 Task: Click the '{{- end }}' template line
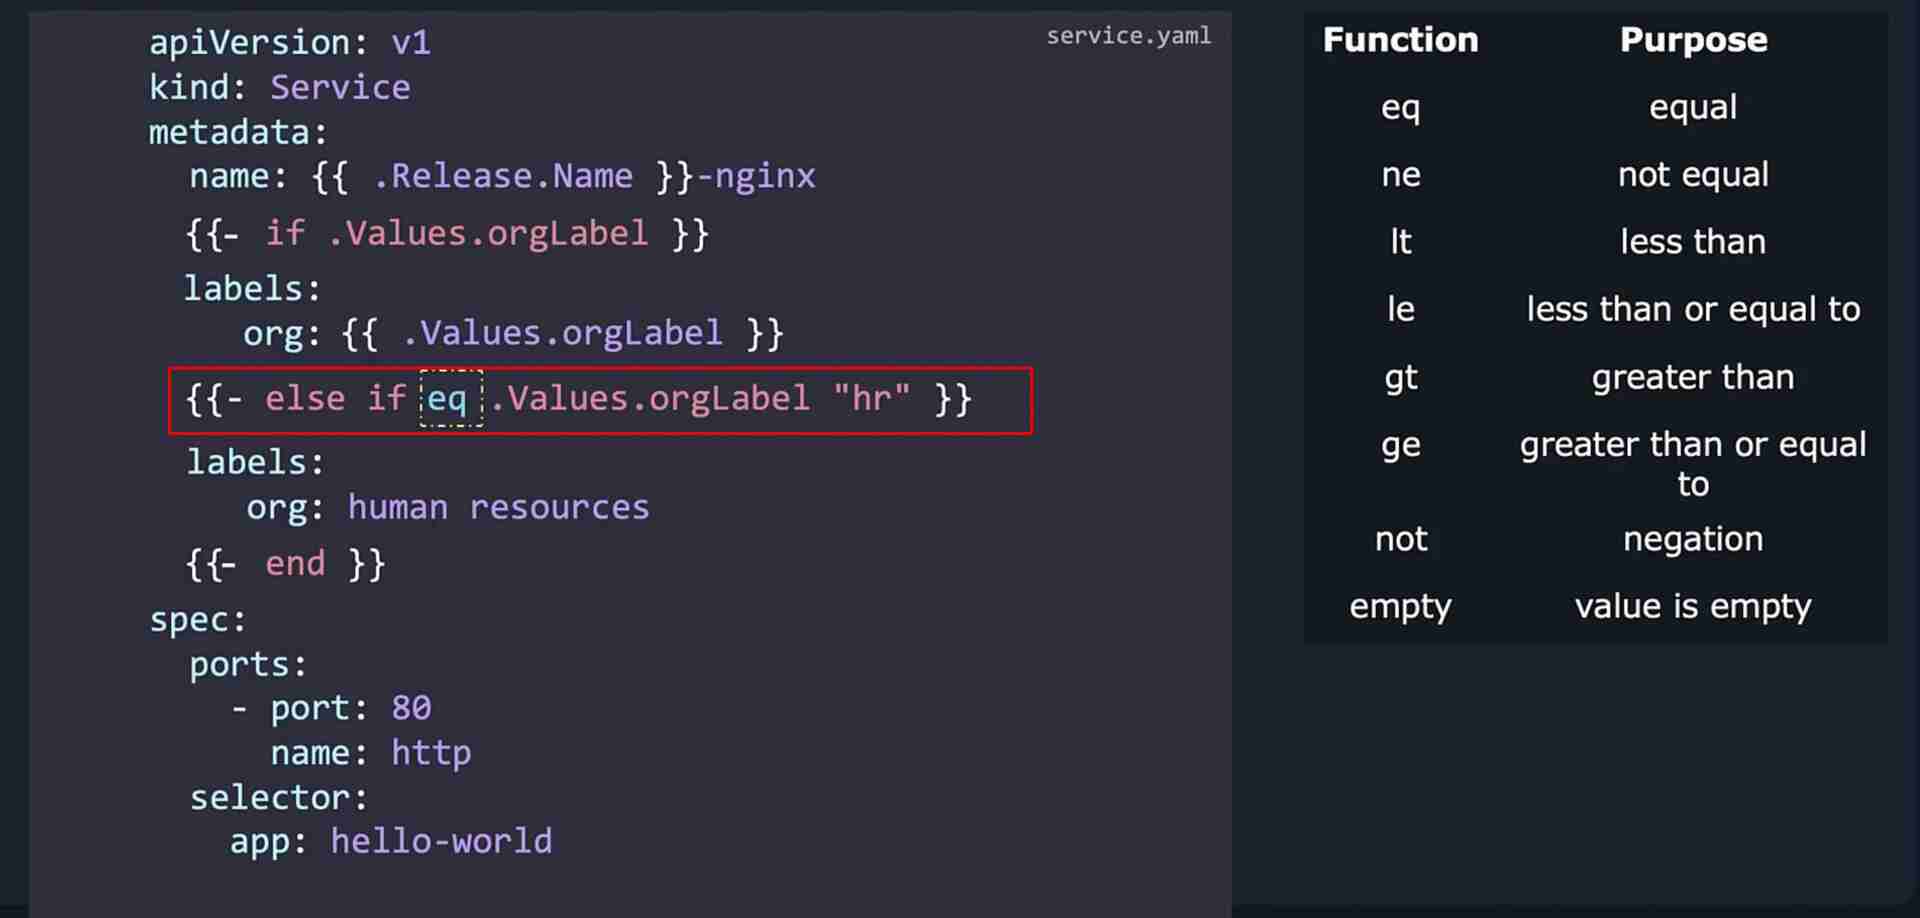(285, 564)
